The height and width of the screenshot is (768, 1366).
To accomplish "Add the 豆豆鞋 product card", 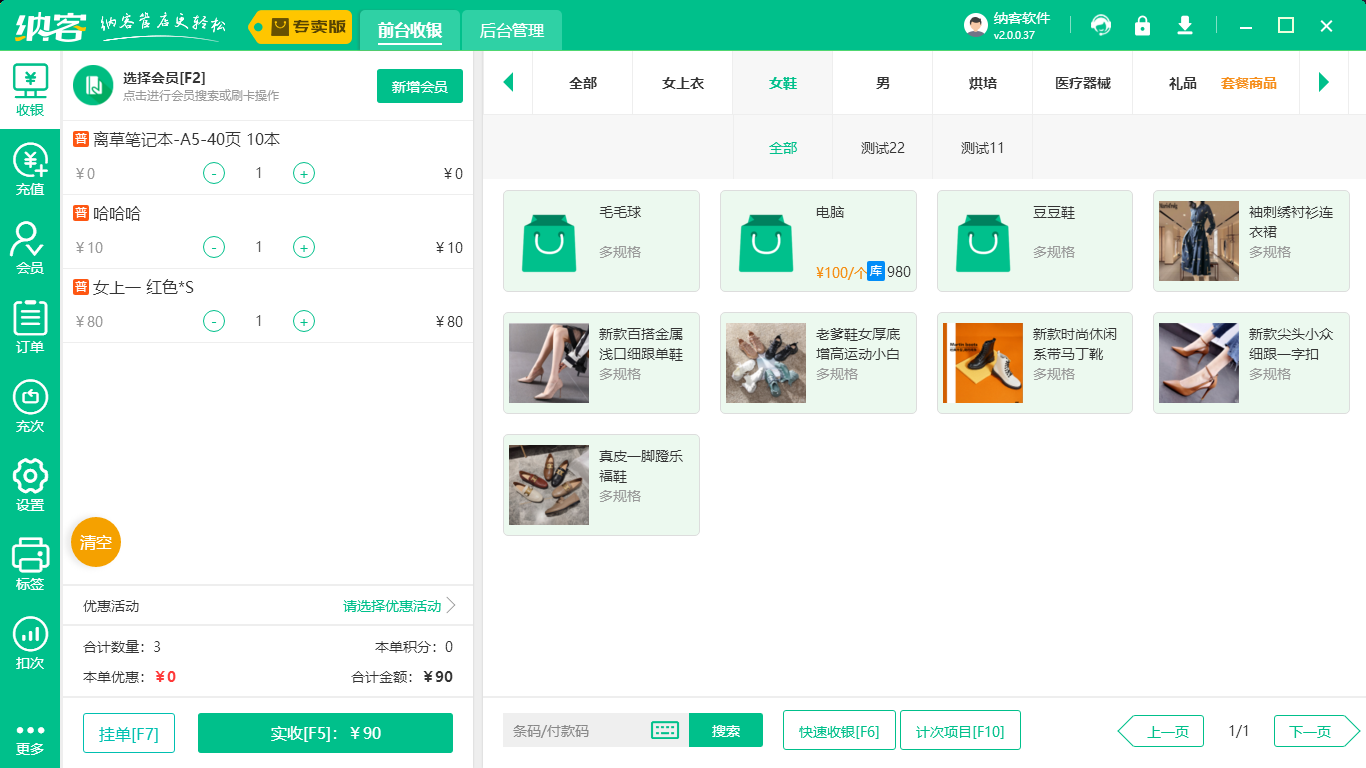I will 1035,241.
